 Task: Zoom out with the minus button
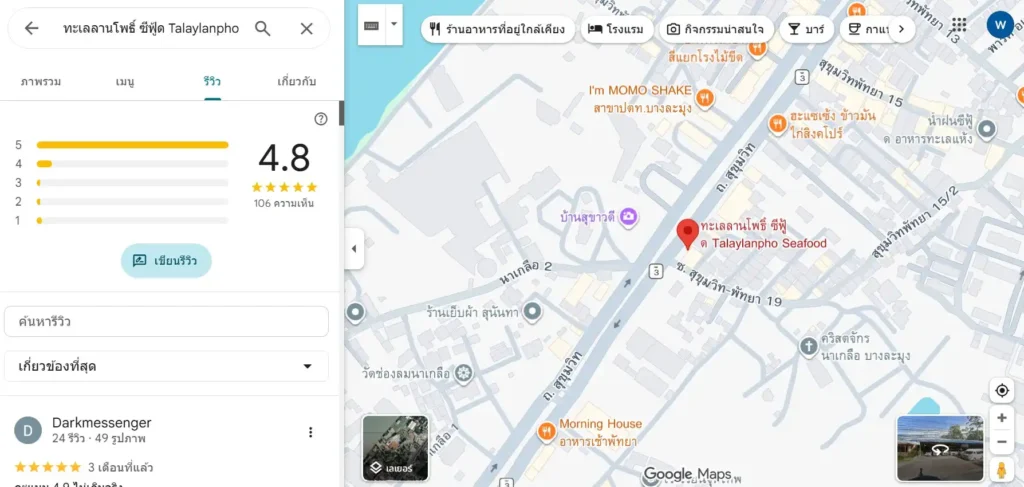[x=1002, y=442]
